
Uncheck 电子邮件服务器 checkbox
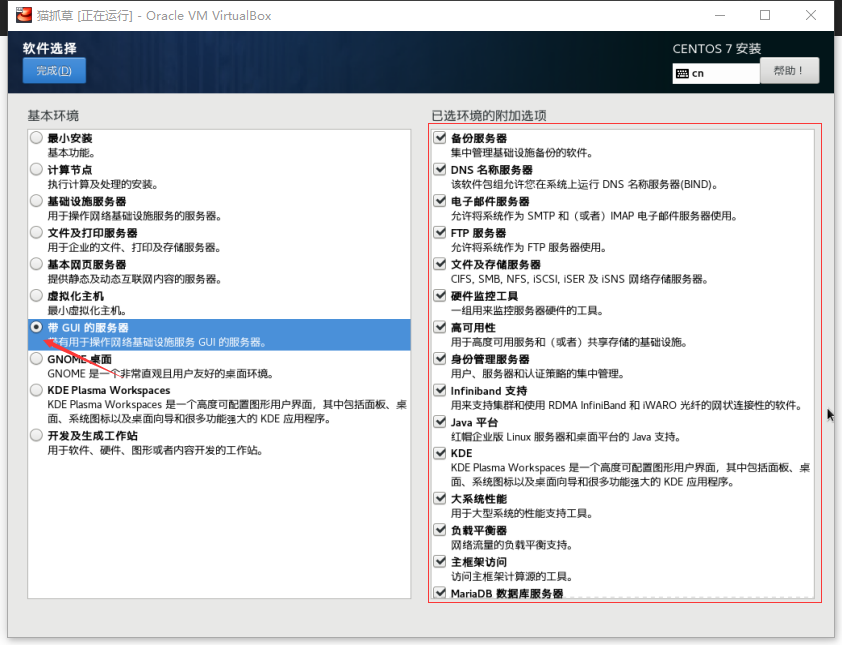(440, 201)
